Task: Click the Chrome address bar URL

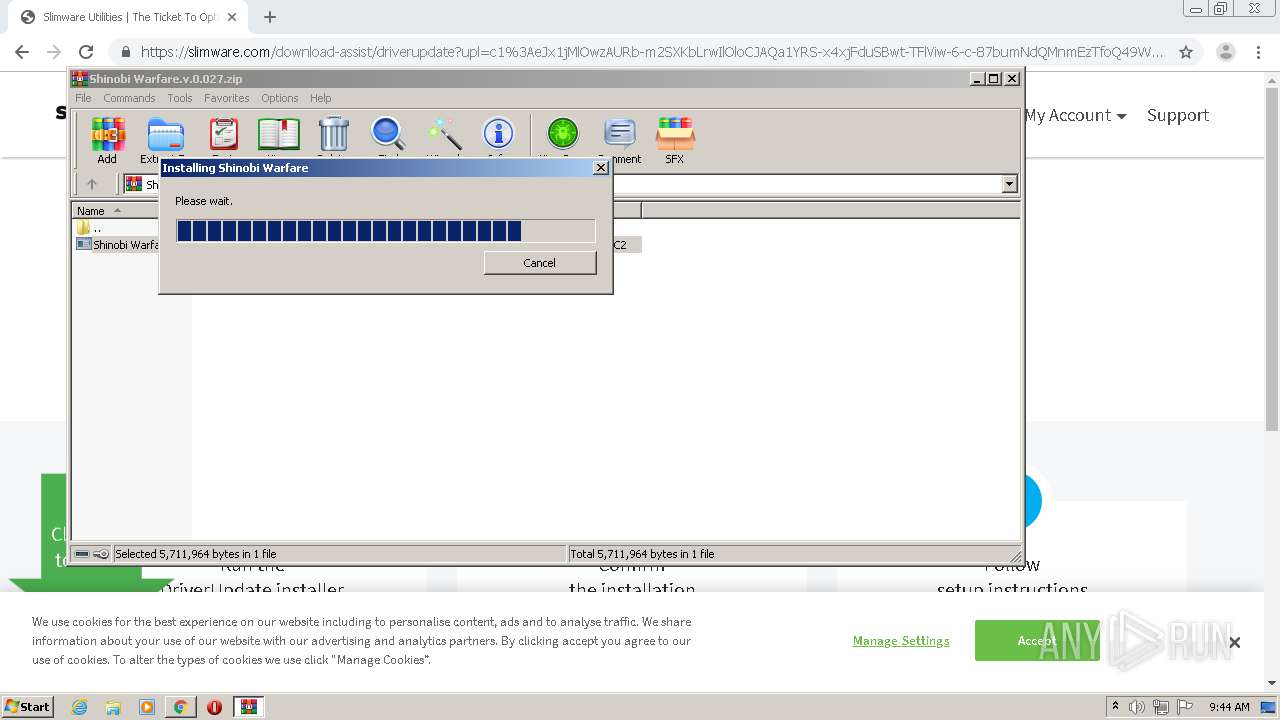Action: click(651, 52)
